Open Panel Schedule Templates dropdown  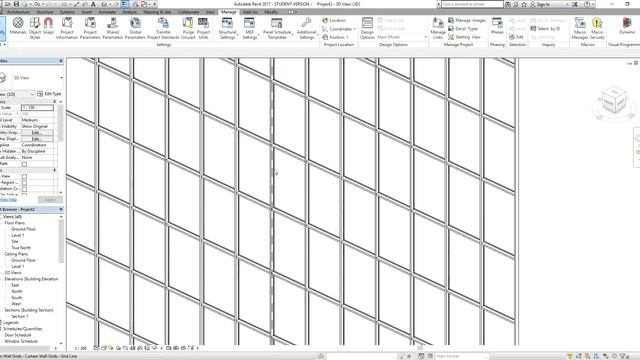click(x=277, y=27)
